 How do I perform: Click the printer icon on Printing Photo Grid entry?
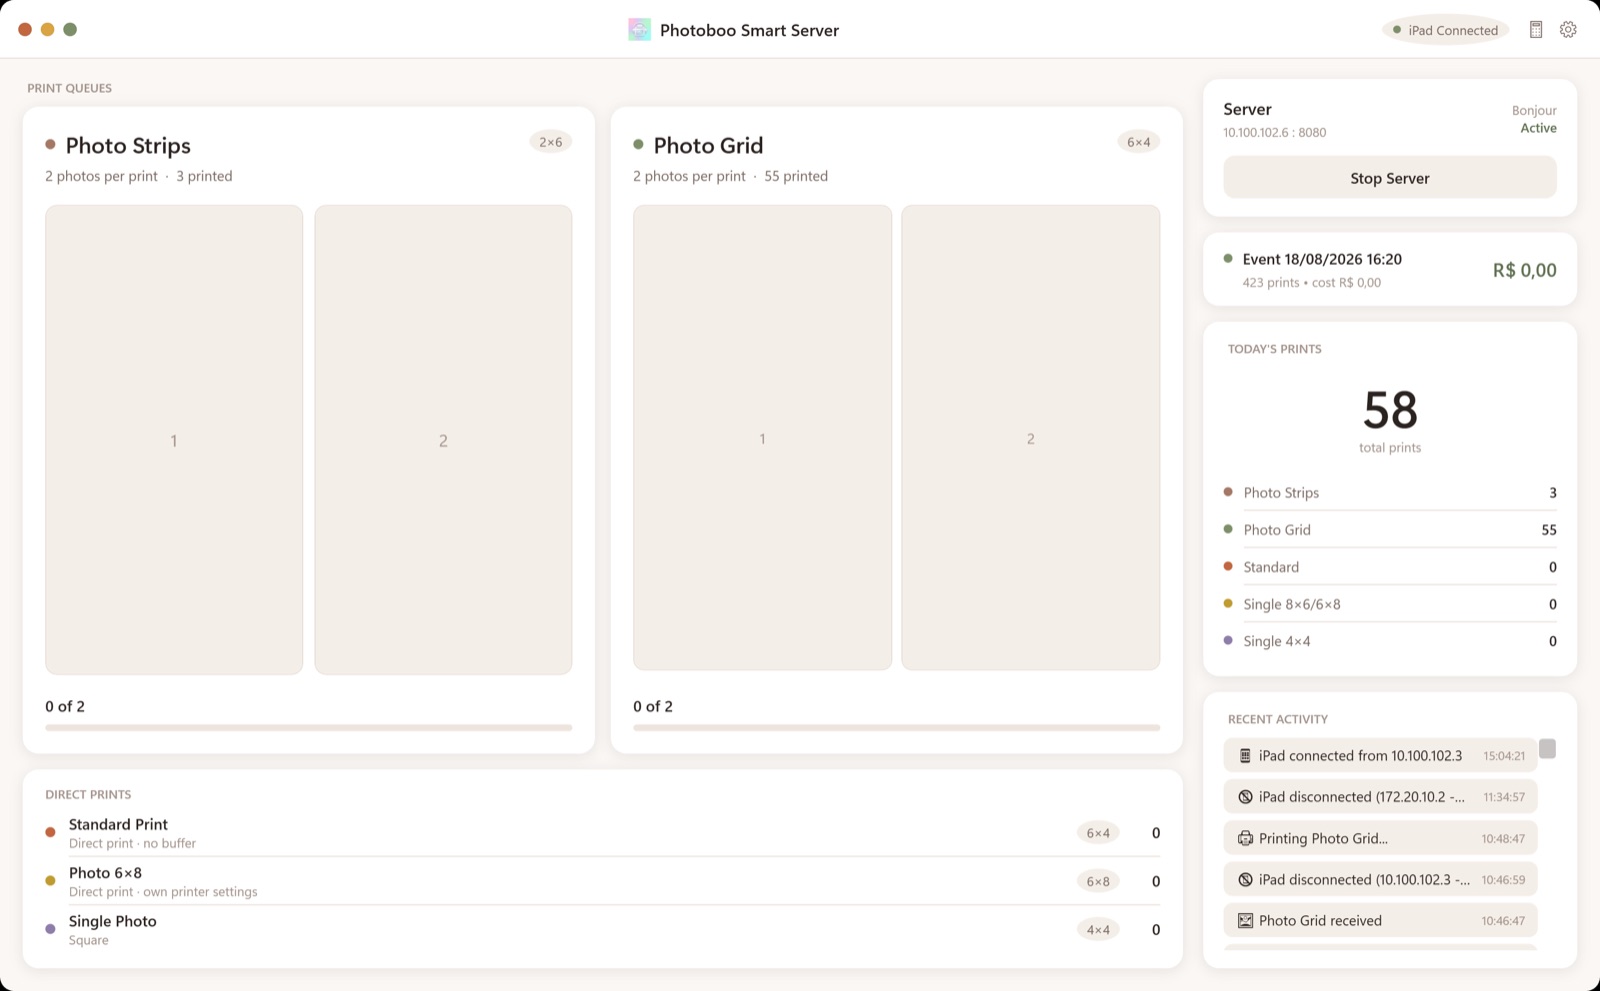[1245, 838]
